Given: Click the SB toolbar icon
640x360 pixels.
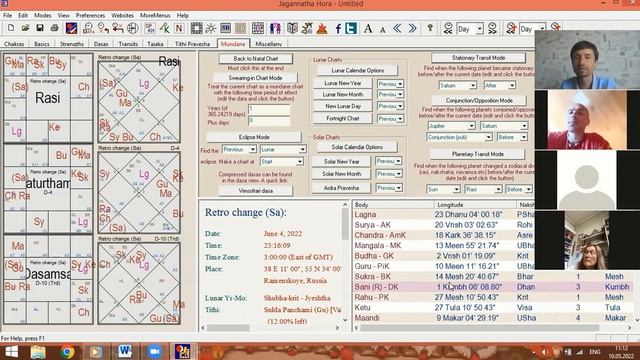Looking at the screenshot, I should tap(225, 28).
